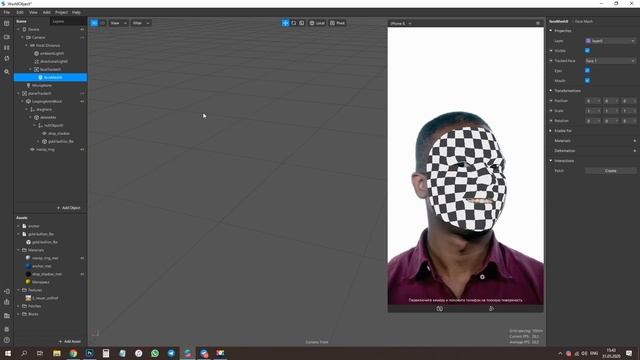Collapse the planeTracker0 tree item
The width and height of the screenshot is (640, 360).
coord(18,93)
